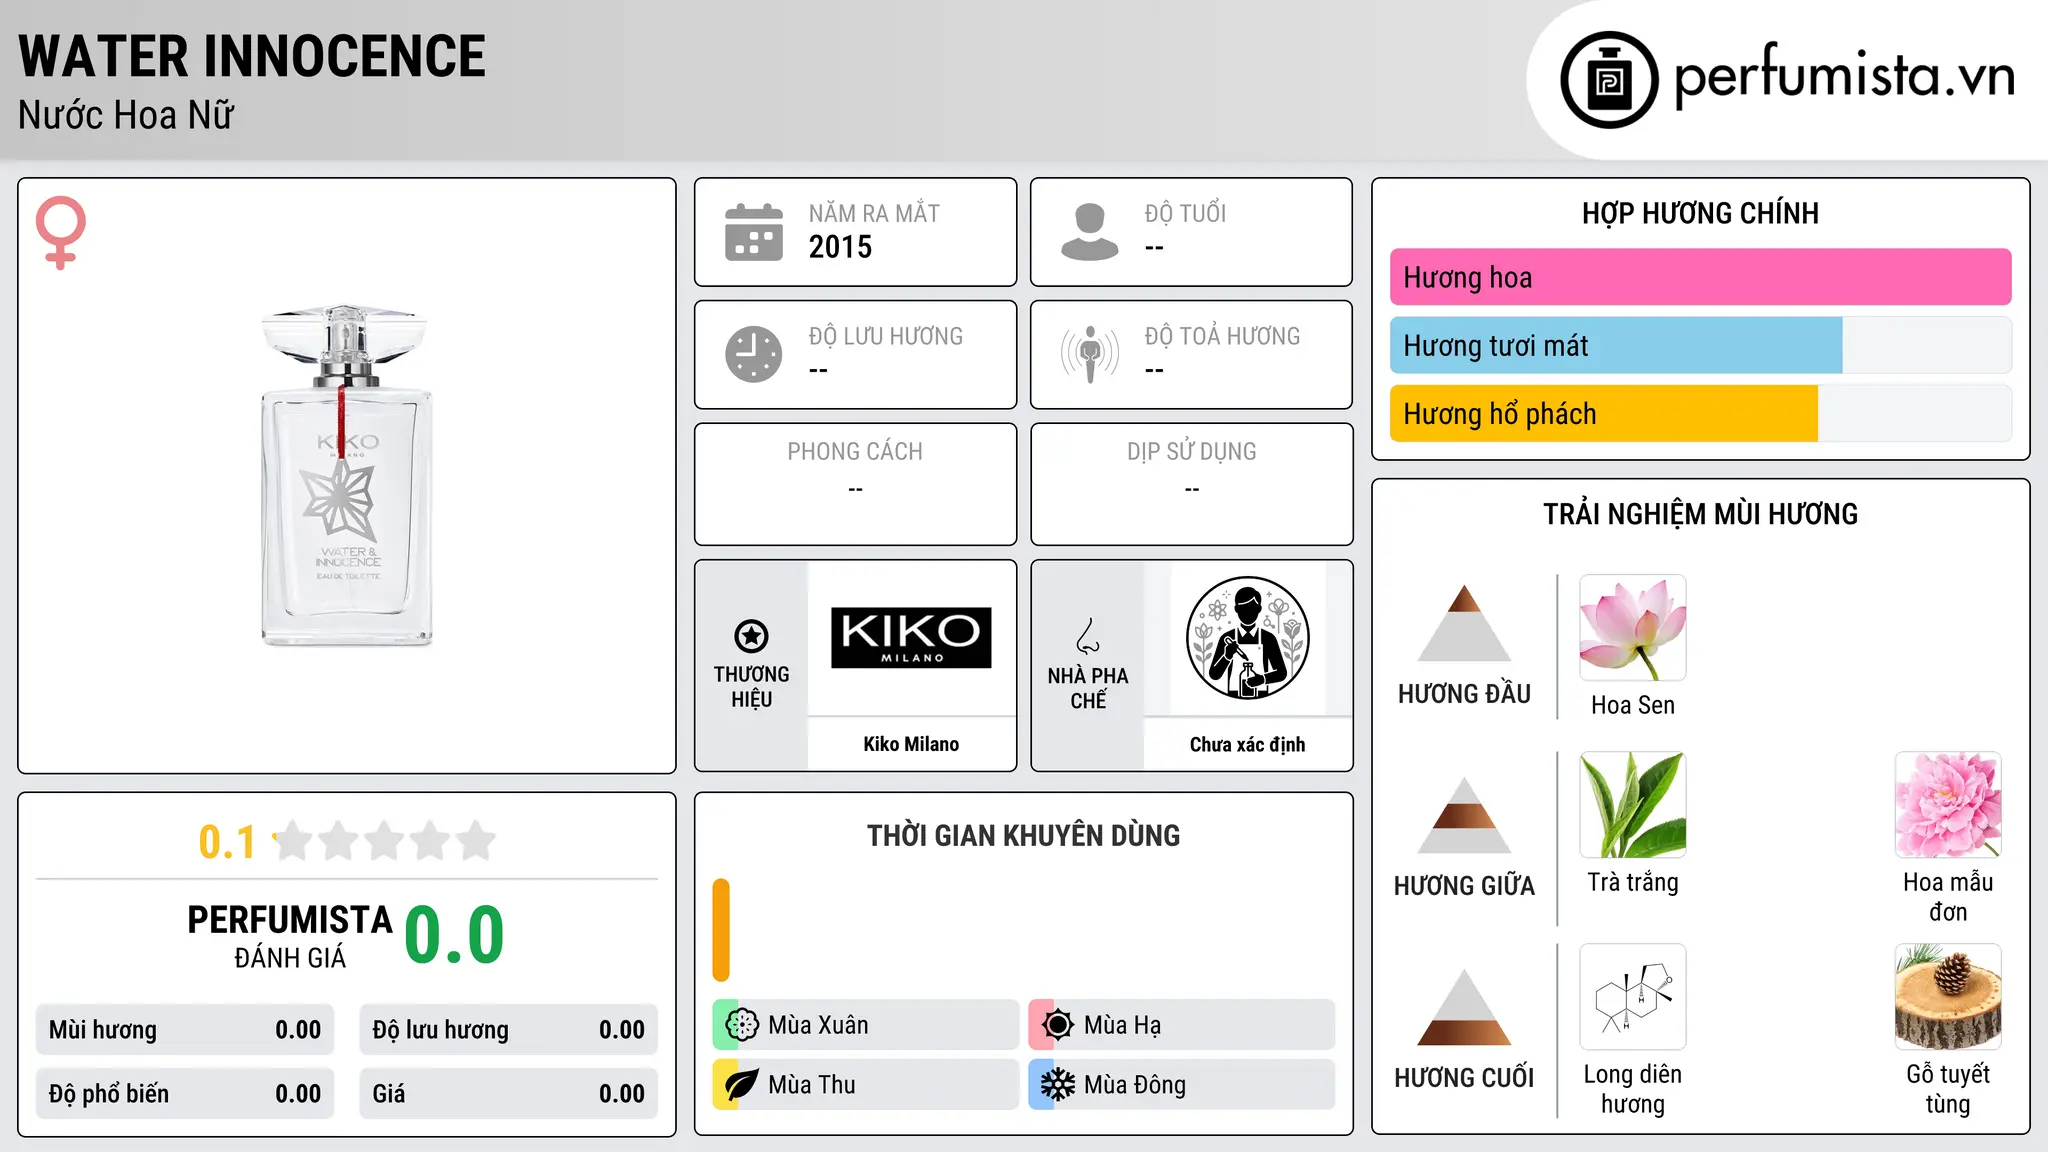Select the Mùa Đông season row
Image resolution: width=2048 pixels, height=1152 pixels.
click(1182, 1085)
